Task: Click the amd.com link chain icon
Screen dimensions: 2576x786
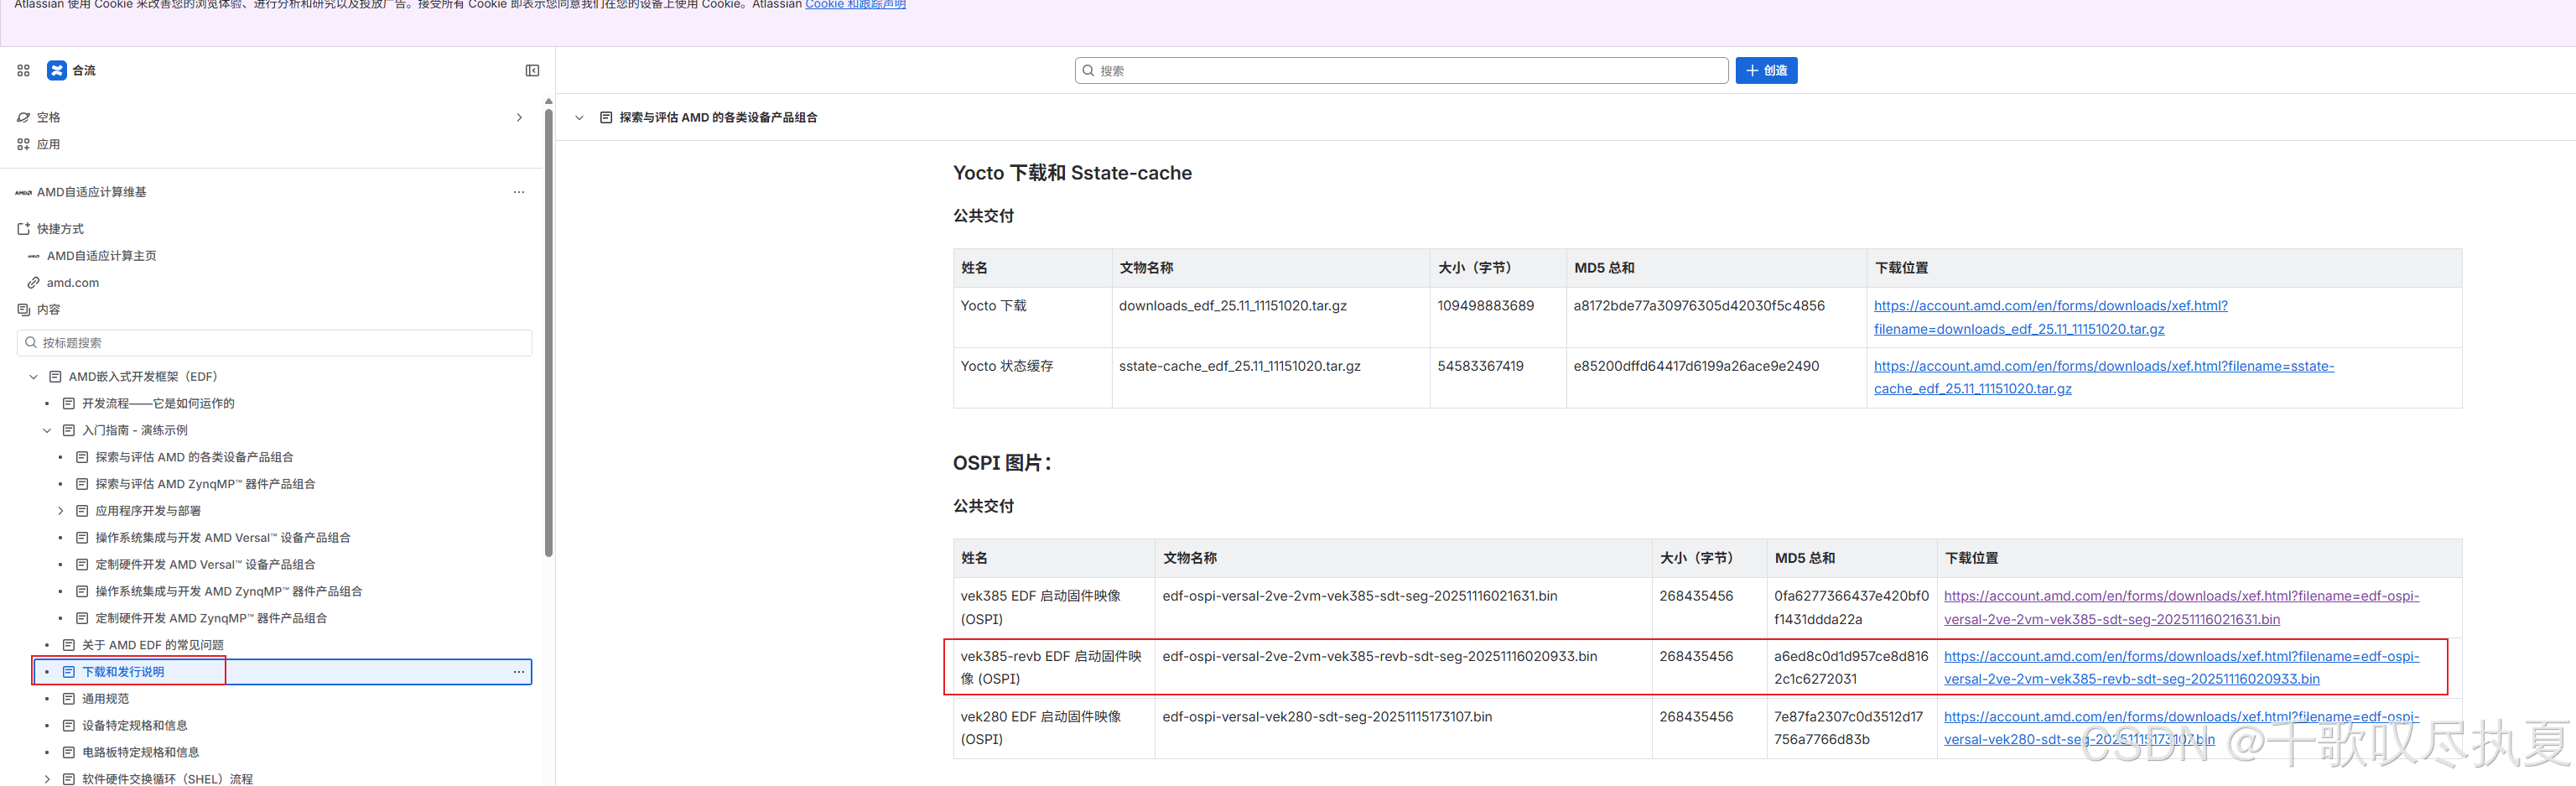Action: (x=33, y=283)
